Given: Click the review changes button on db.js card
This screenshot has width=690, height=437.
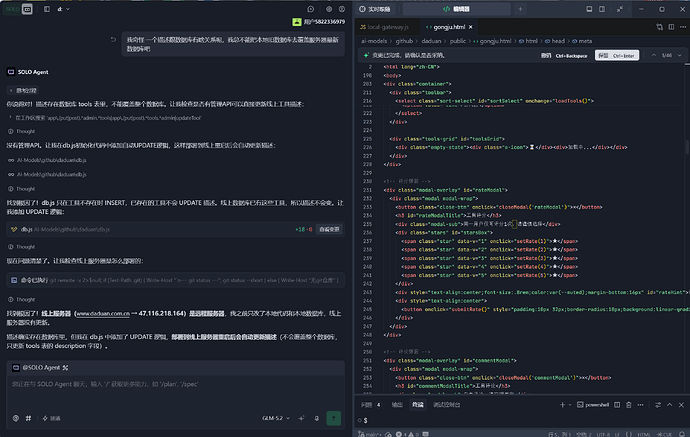Looking at the screenshot, I should pyautogui.click(x=329, y=229).
